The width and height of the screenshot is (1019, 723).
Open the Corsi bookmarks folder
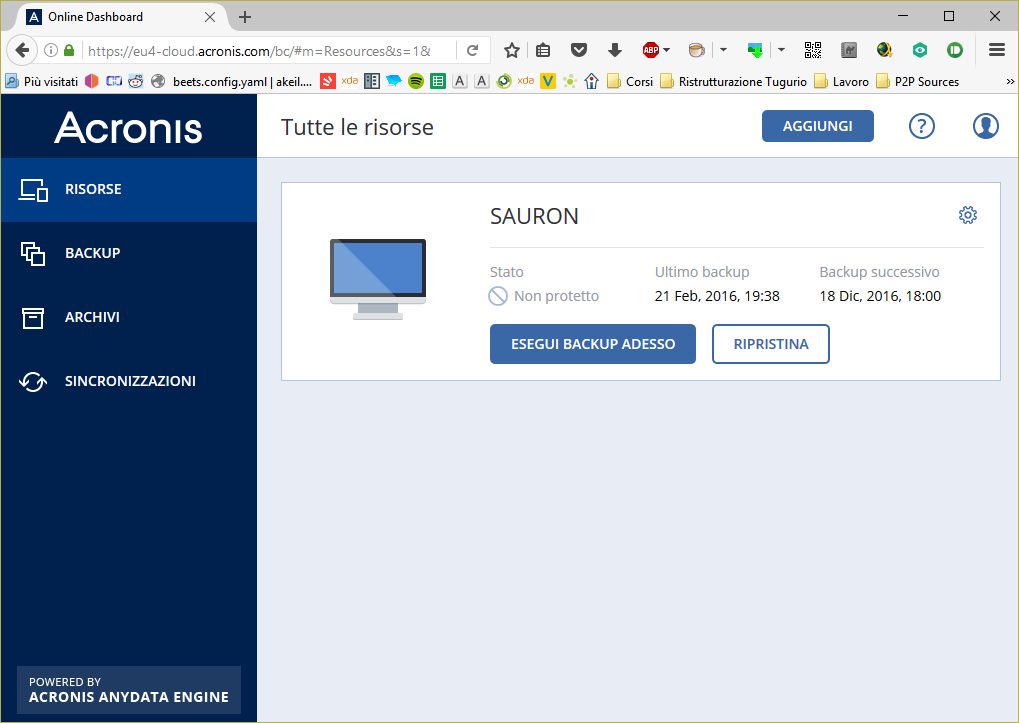click(x=630, y=82)
